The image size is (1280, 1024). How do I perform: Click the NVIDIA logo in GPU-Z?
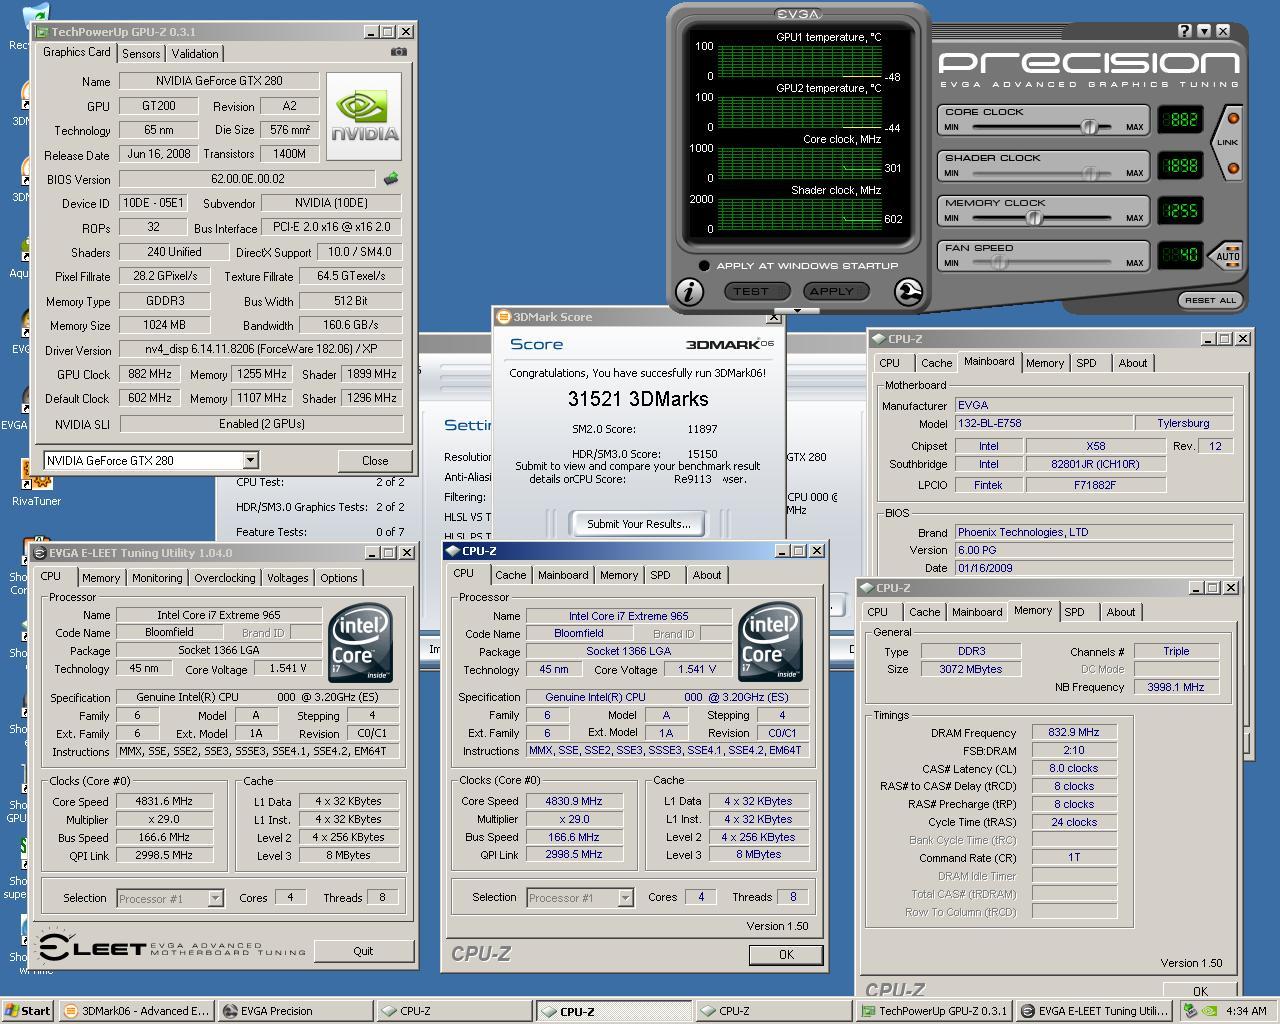[364, 116]
